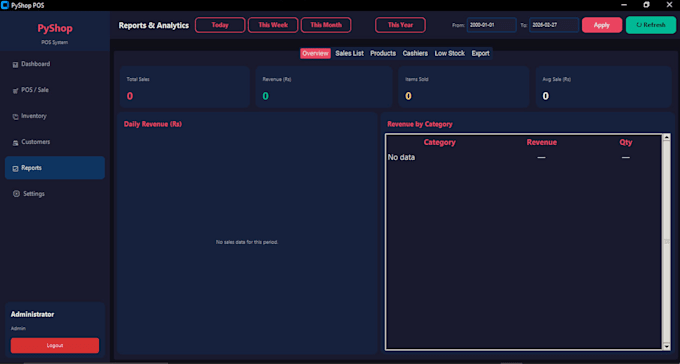The width and height of the screenshot is (680, 364).
Task: Open the Export tab
Action: 481,53
